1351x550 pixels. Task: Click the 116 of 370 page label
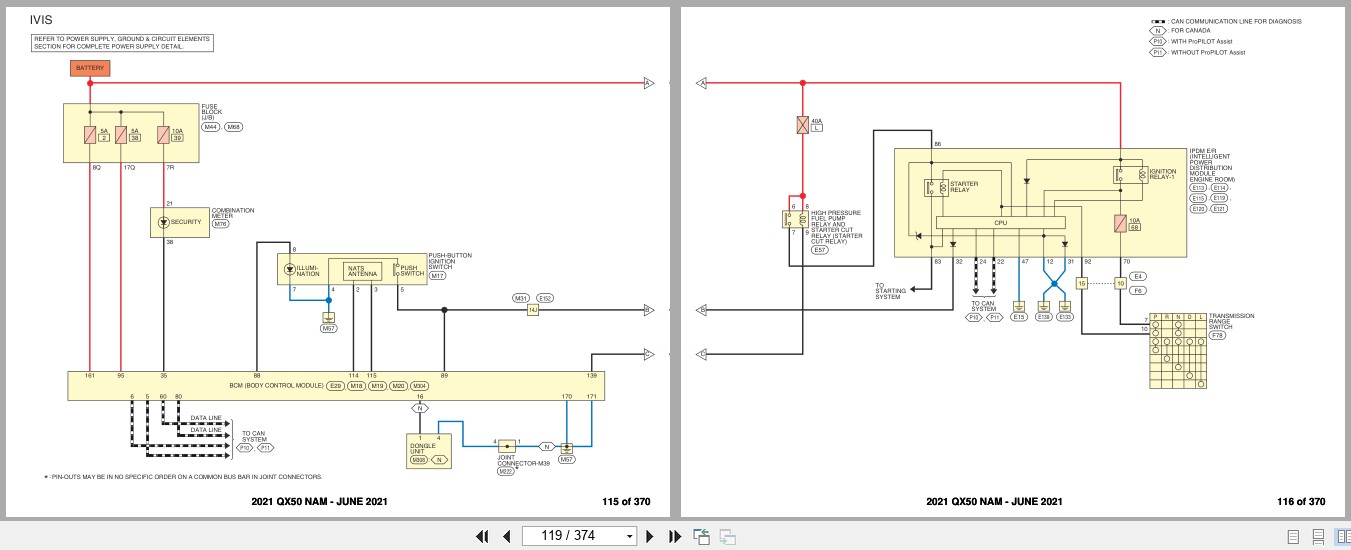[1301, 502]
